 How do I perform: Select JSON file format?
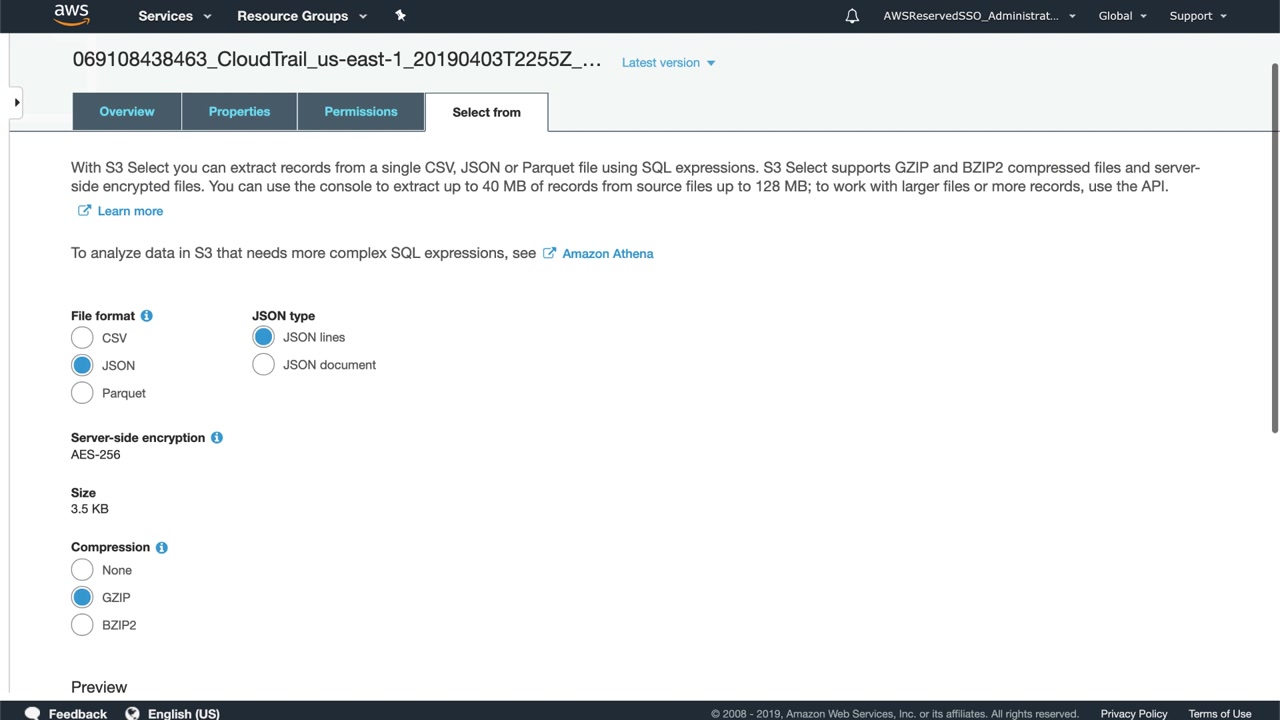[x=82, y=365]
